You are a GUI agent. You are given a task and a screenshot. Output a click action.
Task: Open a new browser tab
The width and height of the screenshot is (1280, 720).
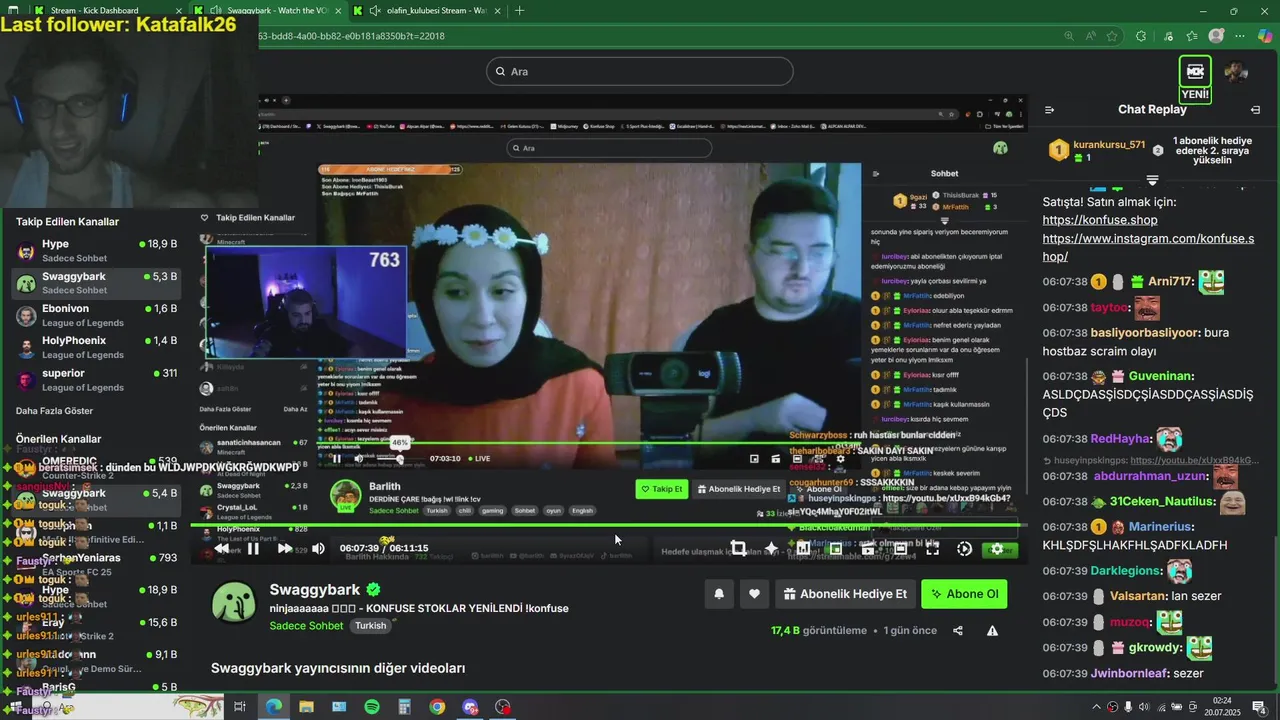click(x=519, y=10)
